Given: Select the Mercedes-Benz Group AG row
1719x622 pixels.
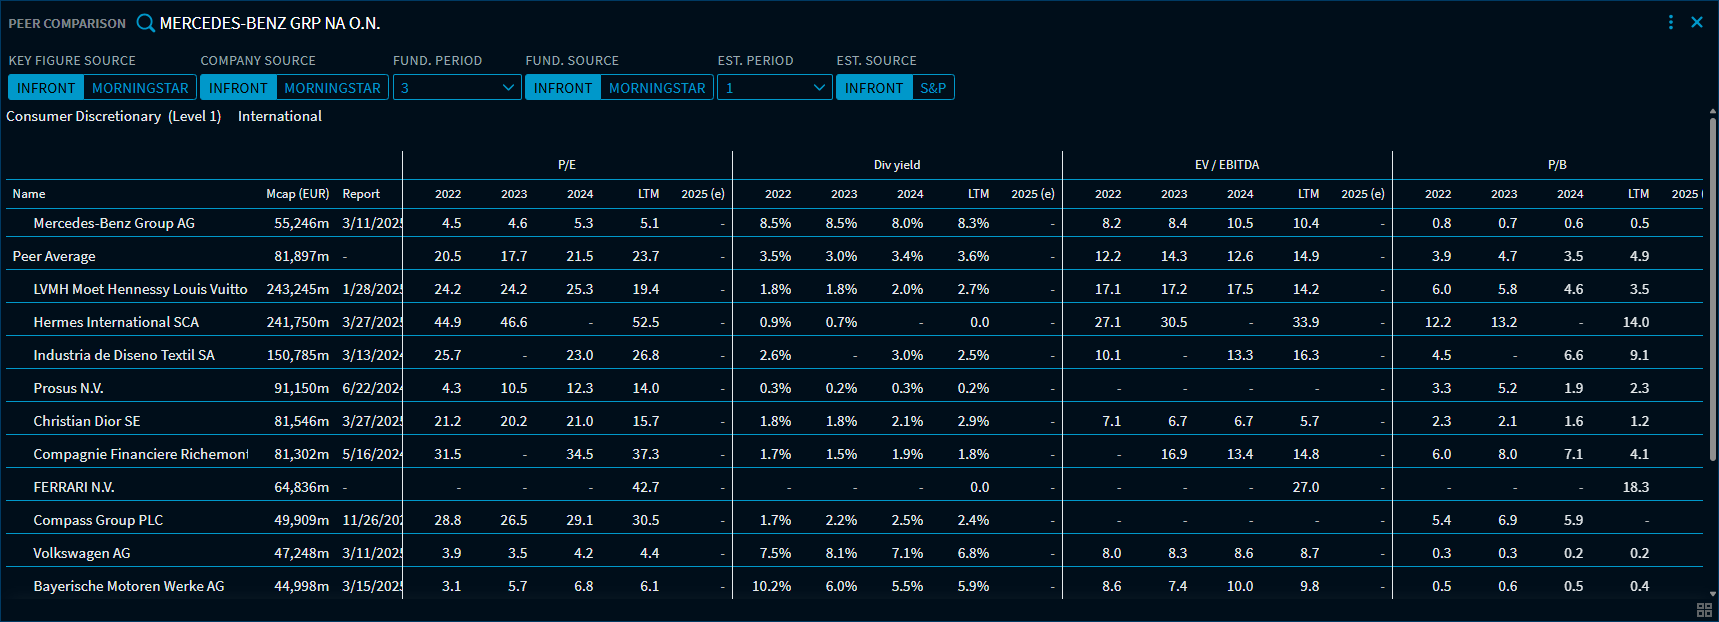Looking at the screenshot, I should click(x=114, y=223).
